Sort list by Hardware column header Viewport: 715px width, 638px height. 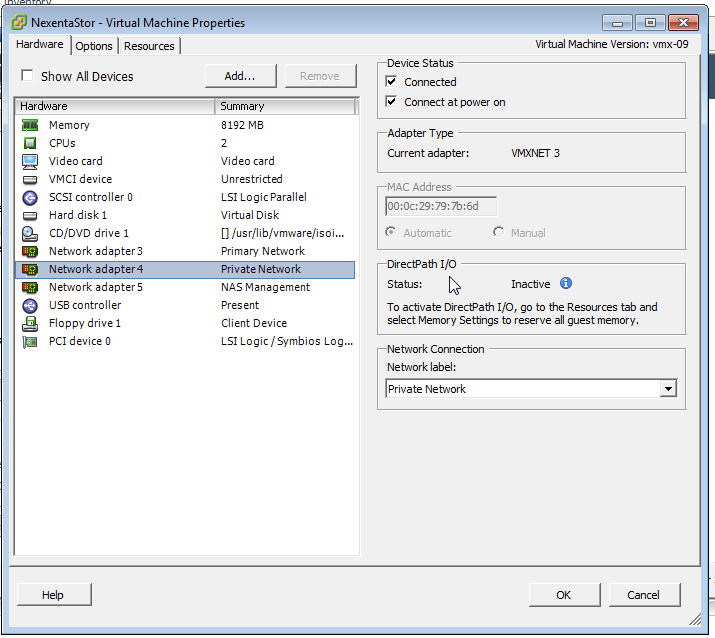[115, 106]
